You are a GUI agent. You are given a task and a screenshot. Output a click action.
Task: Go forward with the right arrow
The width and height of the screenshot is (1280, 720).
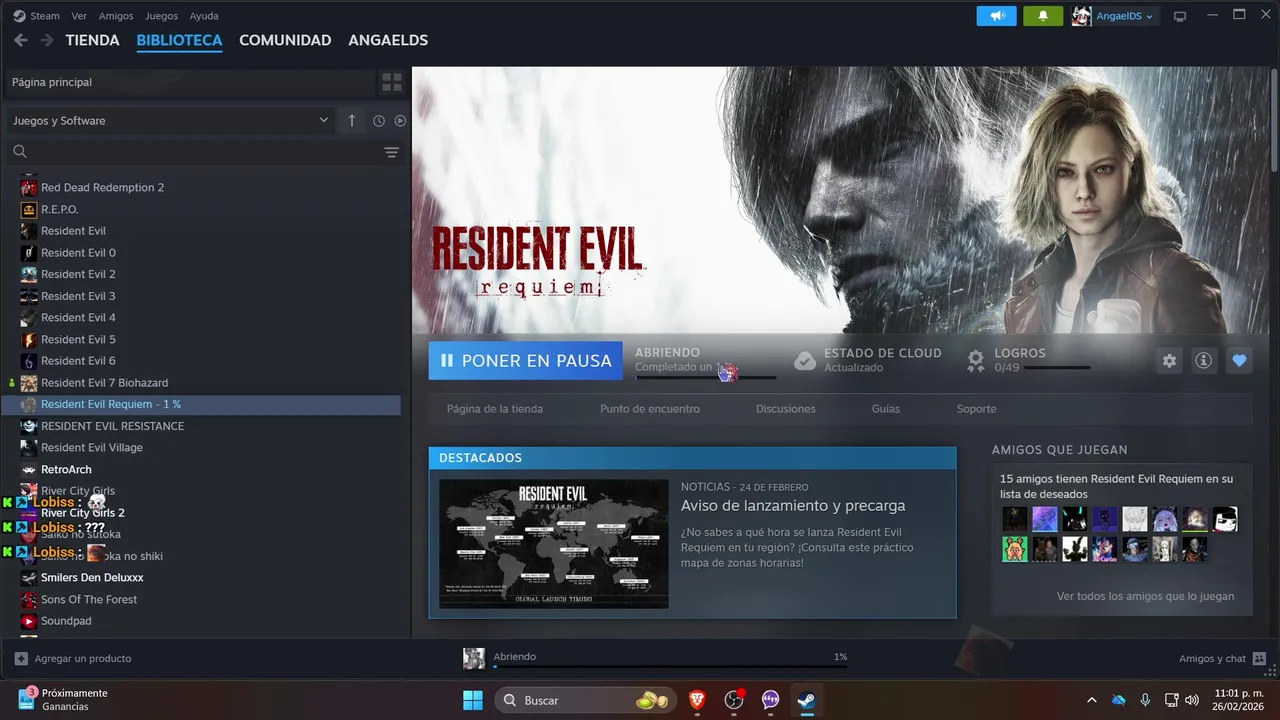(47, 40)
